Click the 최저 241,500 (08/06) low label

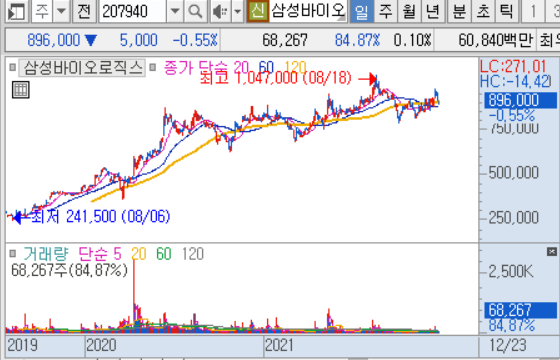point(100,217)
